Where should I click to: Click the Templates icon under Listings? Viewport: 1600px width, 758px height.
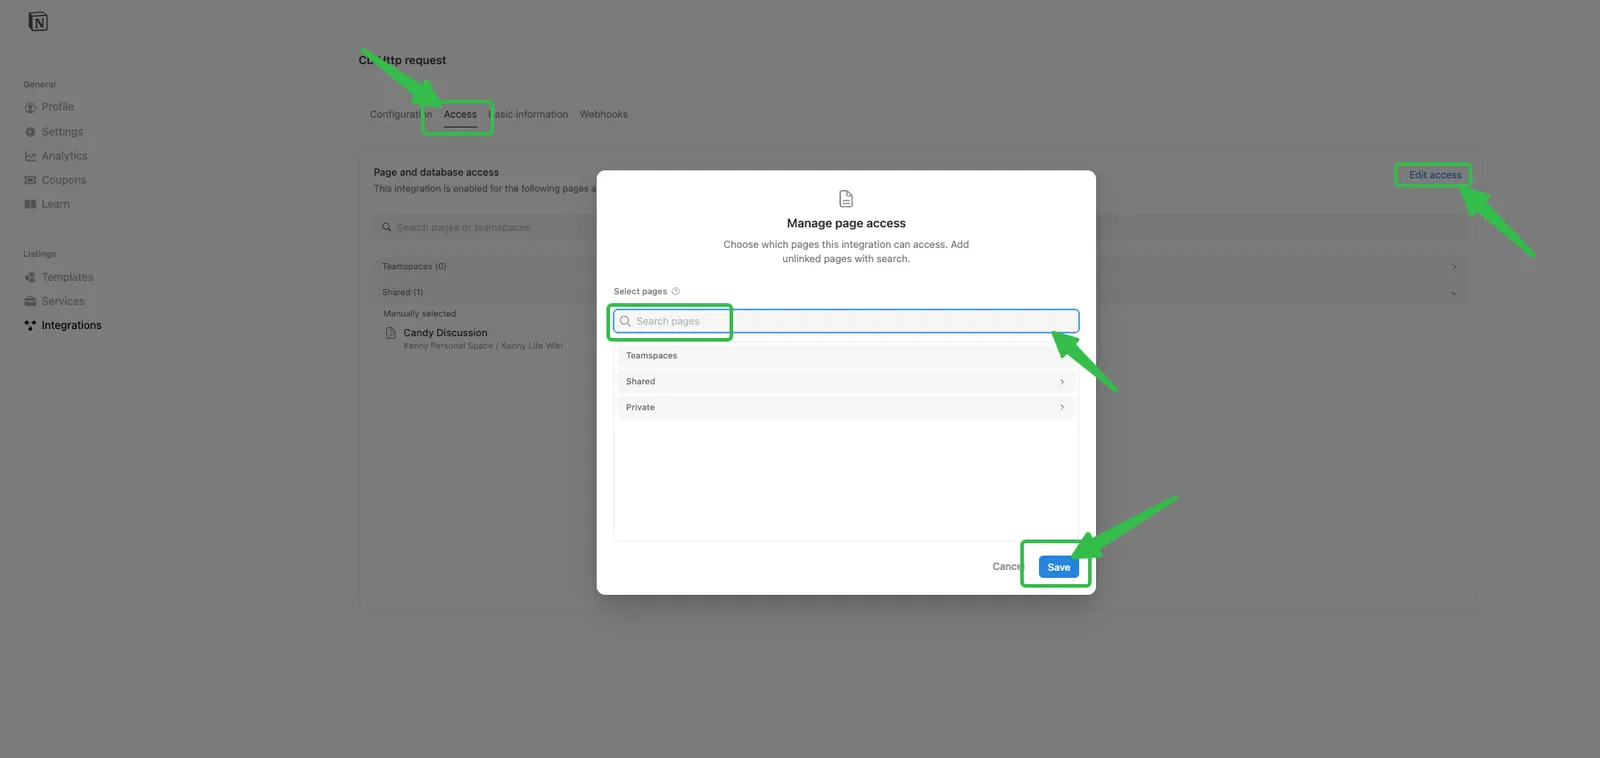[30, 278]
